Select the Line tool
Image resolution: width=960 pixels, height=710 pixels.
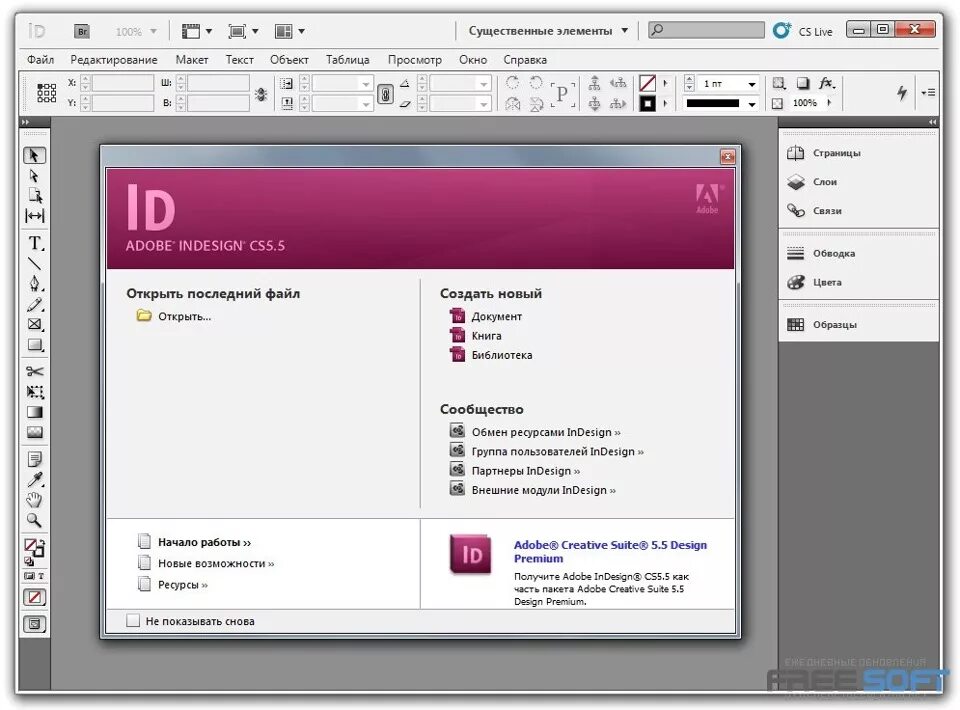(x=34, y=263)
